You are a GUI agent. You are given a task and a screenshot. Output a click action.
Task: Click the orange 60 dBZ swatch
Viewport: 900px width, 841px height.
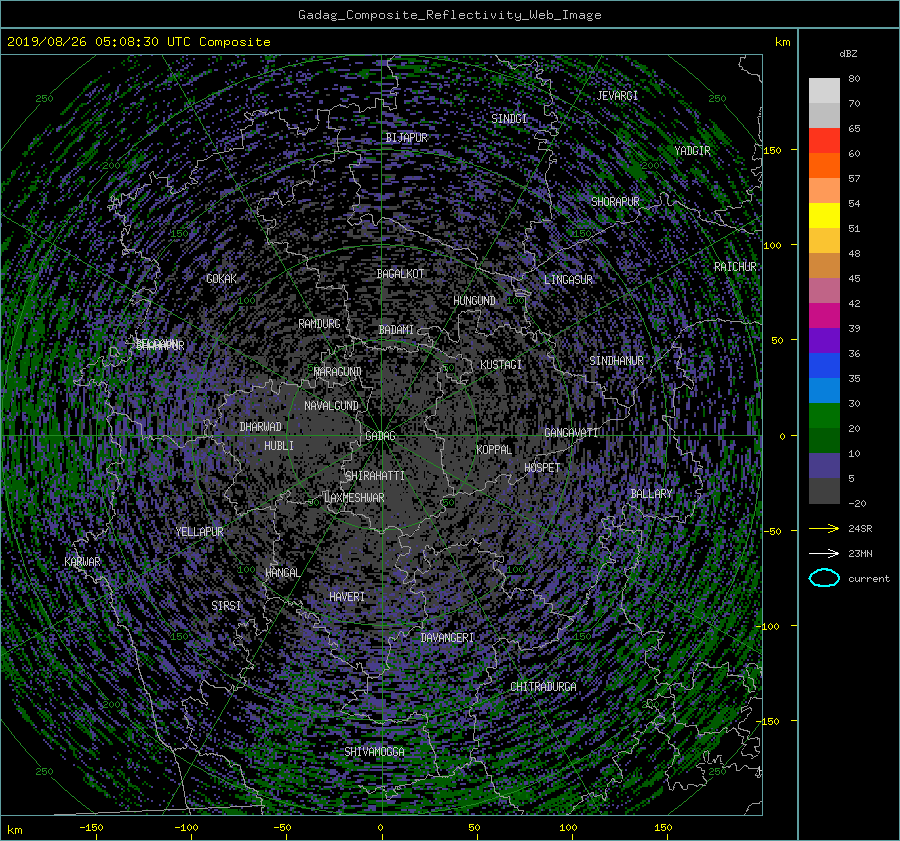[824, 165]
